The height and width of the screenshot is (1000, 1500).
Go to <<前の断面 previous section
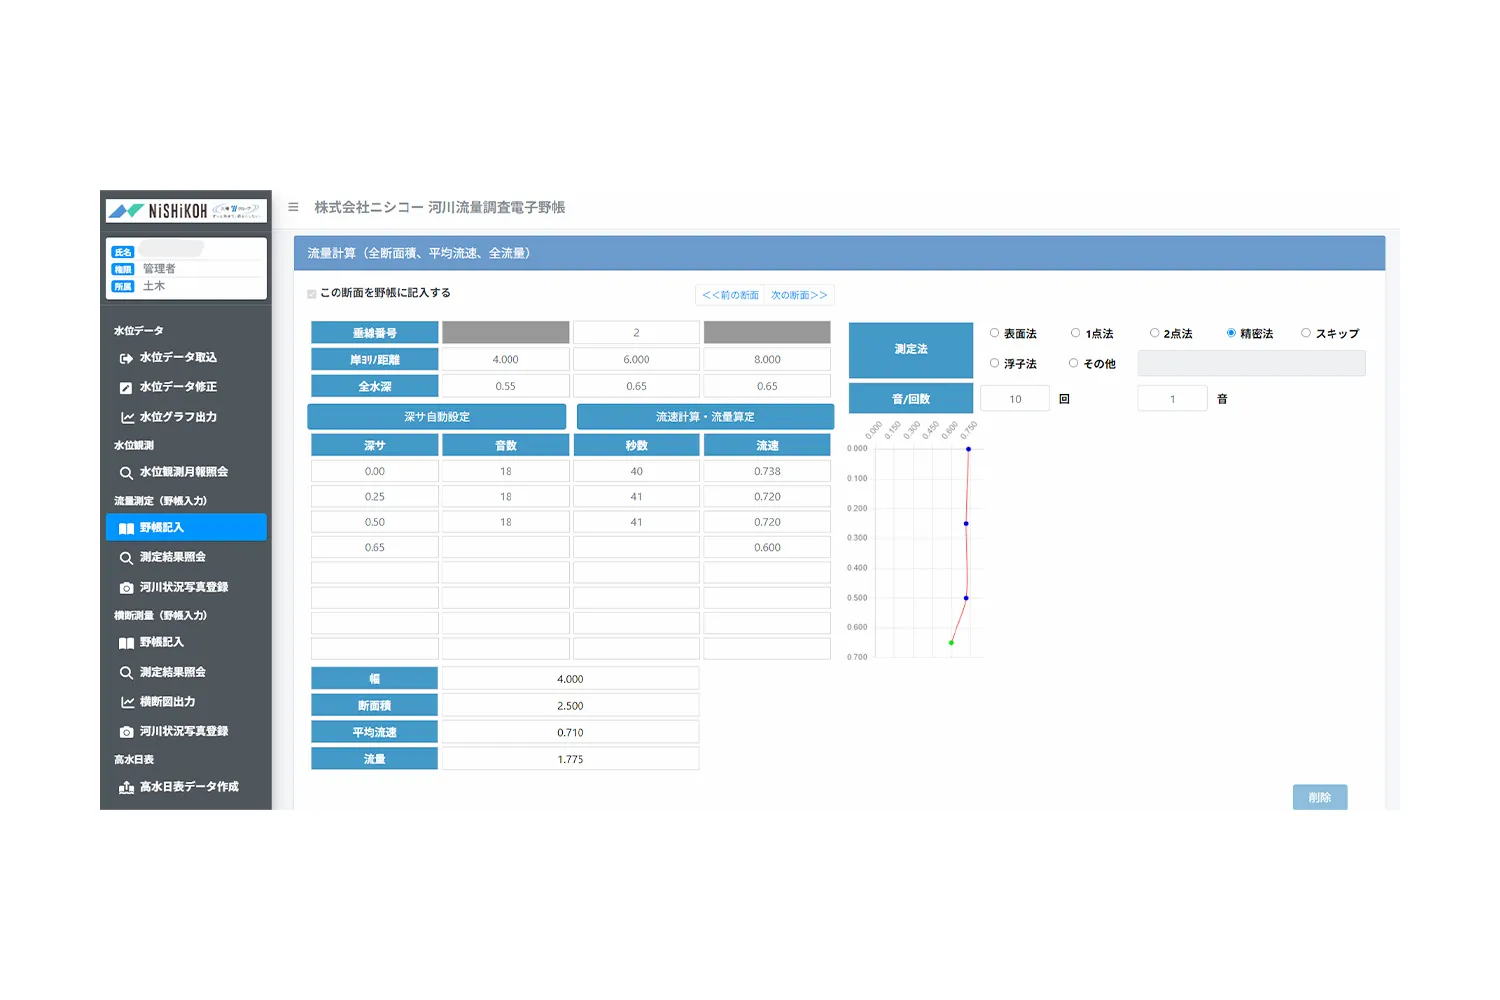pyautogui.click(x=730, y=295)
